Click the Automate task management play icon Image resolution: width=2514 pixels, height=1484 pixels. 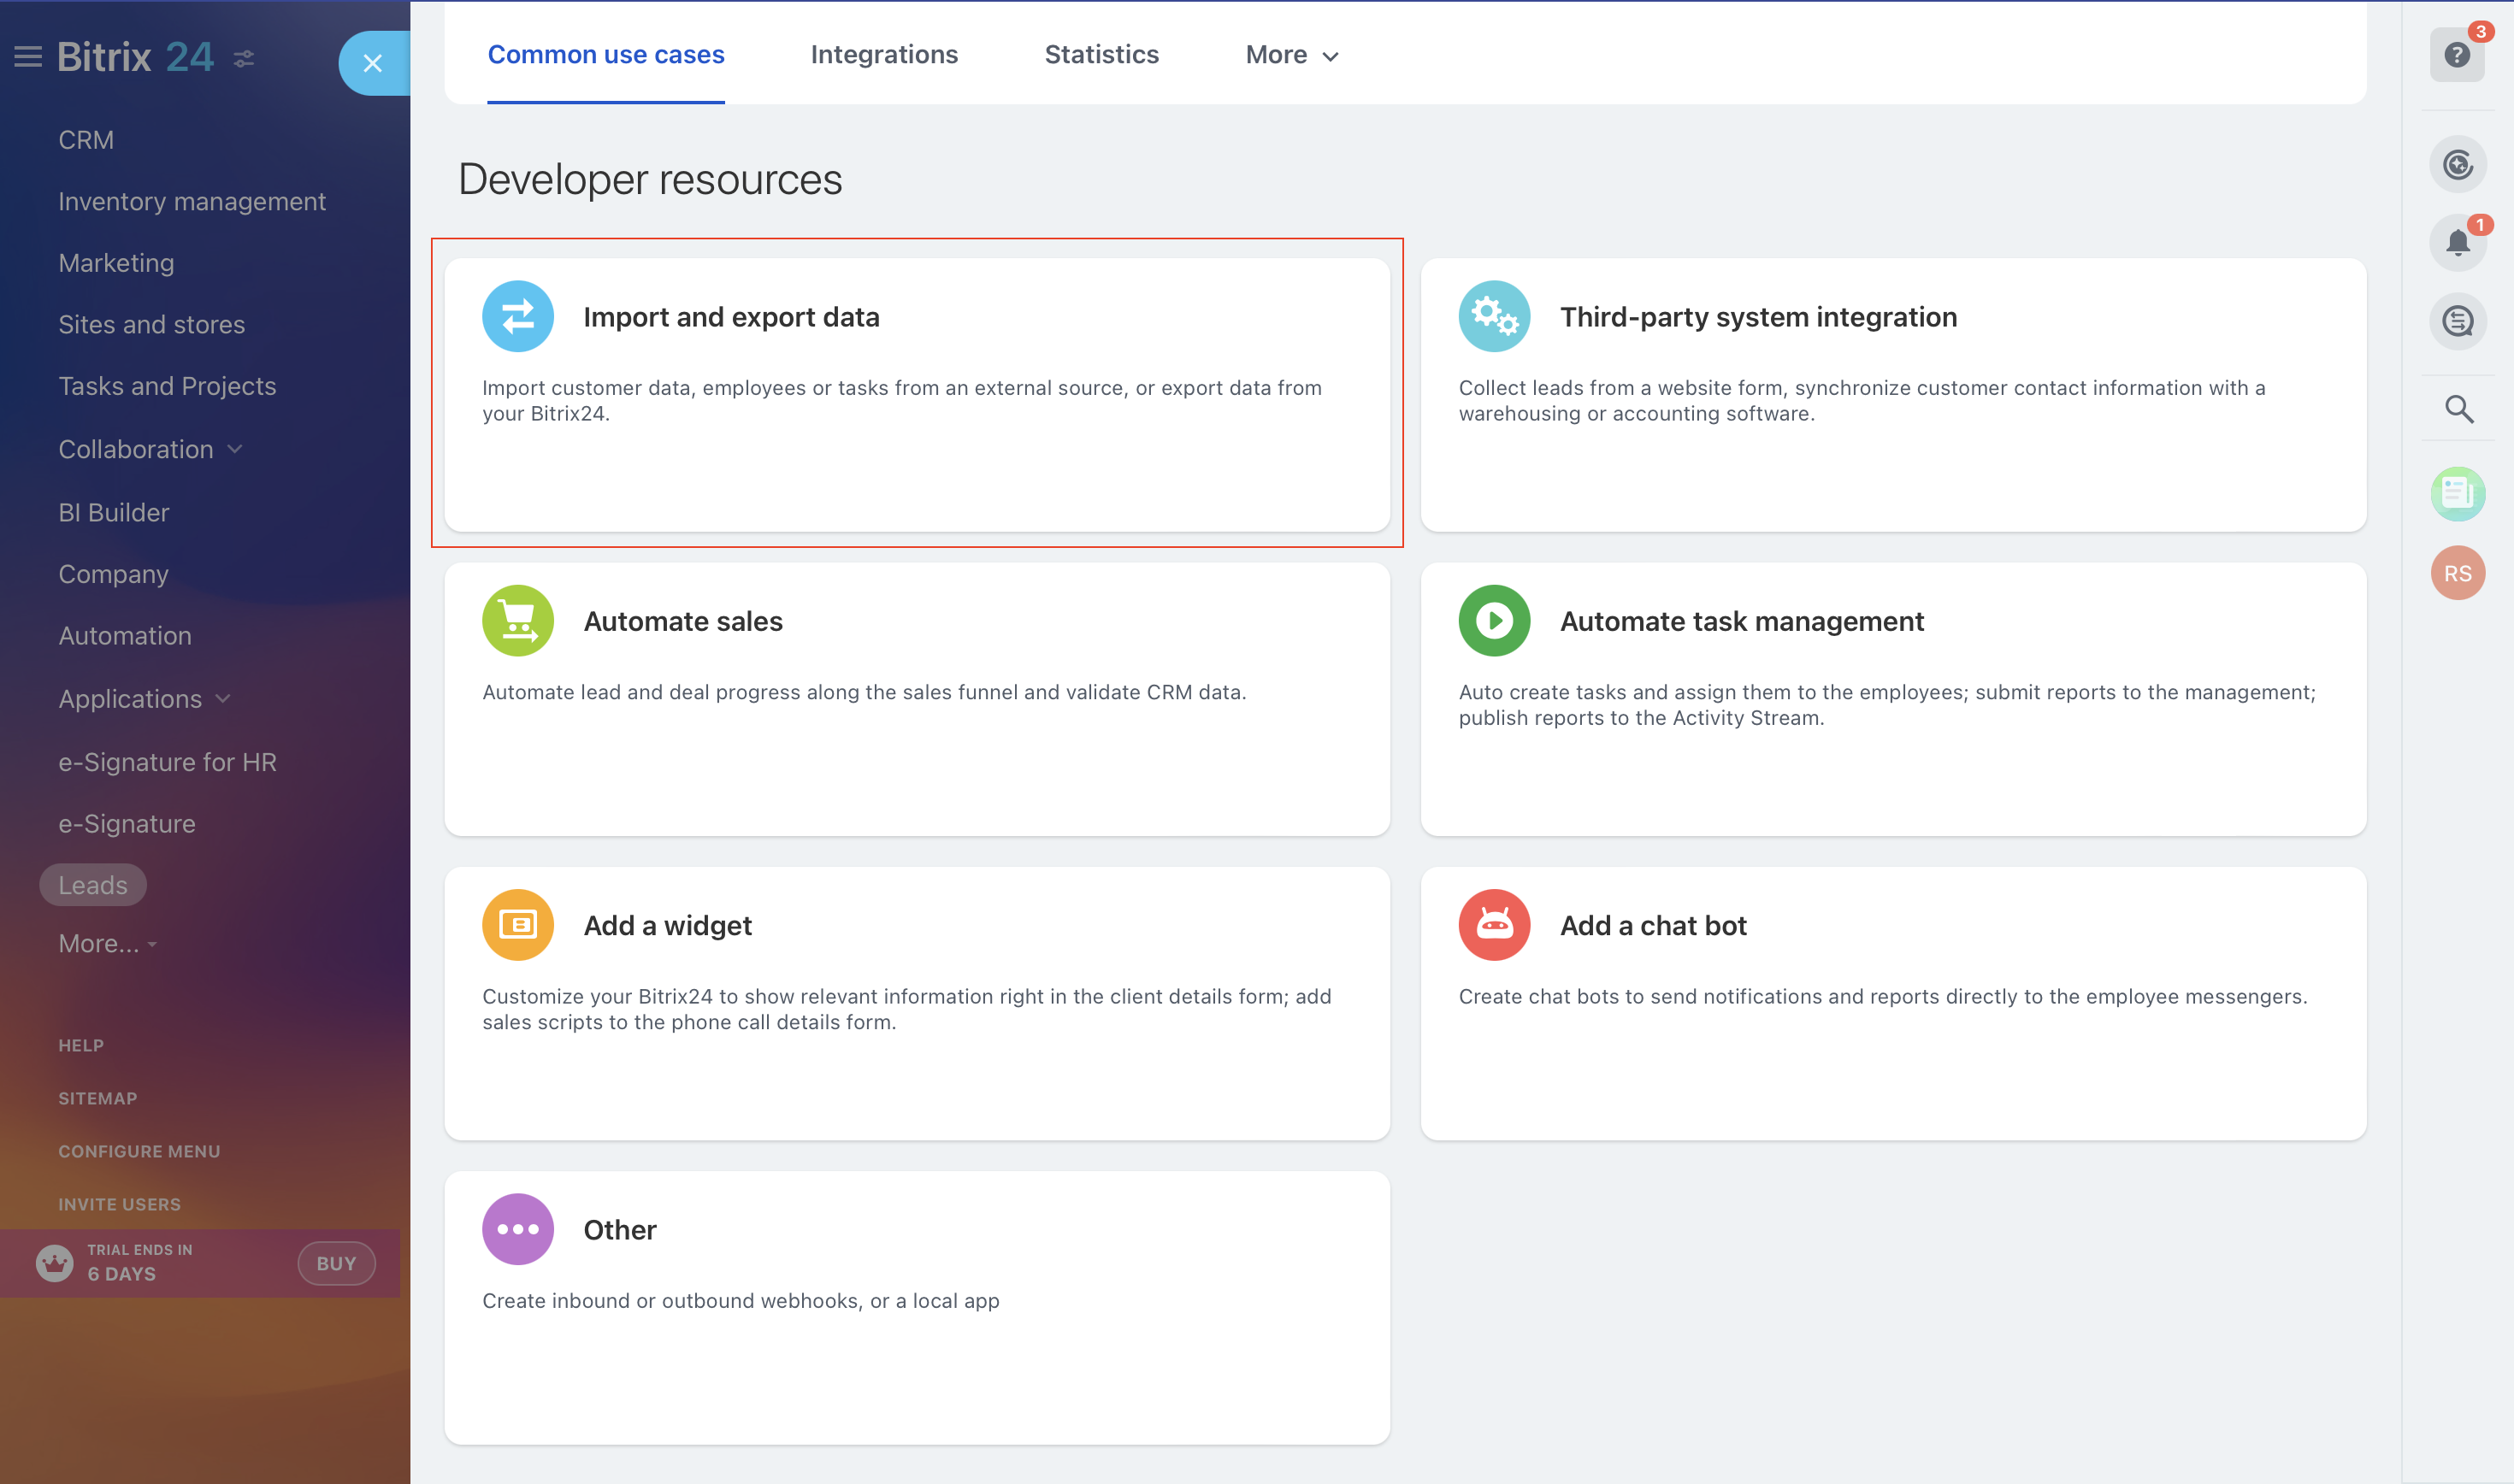(x=1494, y=620)
